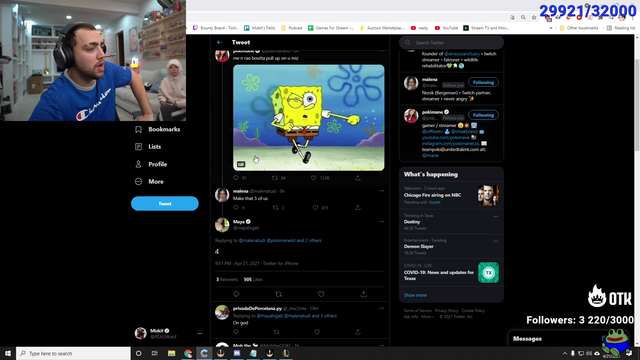
Task: Open the @alveussanctuary link in the bio
Action: point(462,54)
